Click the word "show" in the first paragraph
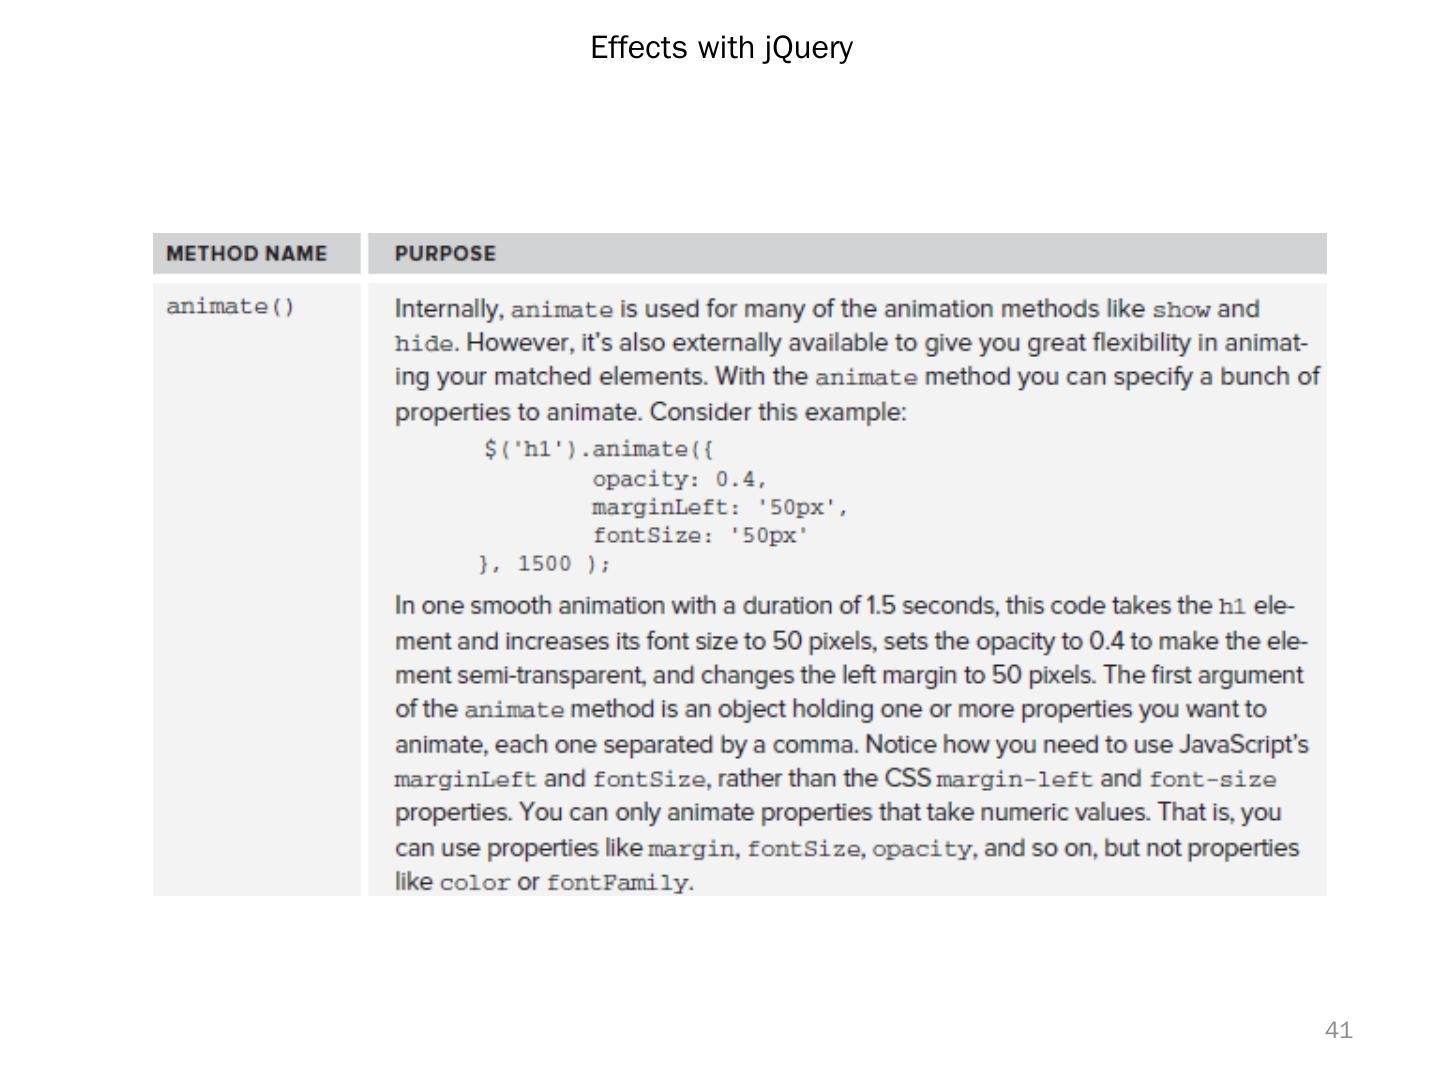The image size is (1440, 1080). 1180,310
